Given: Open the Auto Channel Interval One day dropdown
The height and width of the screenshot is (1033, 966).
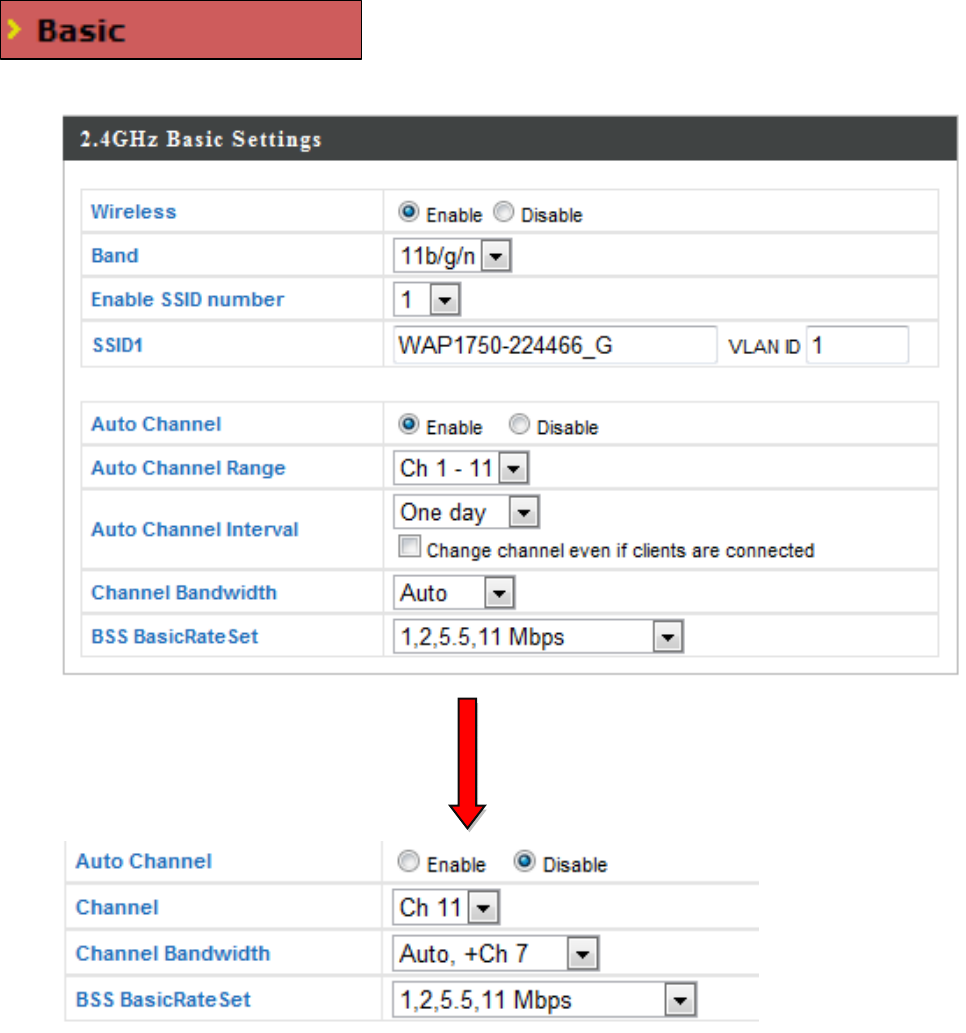Looking at the screenshot, I should (466, 512).
